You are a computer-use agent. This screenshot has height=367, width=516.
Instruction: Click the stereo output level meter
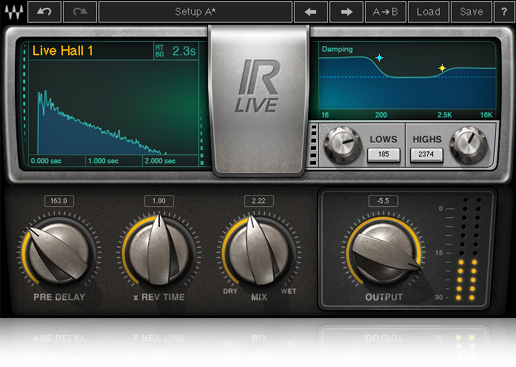(x=468, y=249)
